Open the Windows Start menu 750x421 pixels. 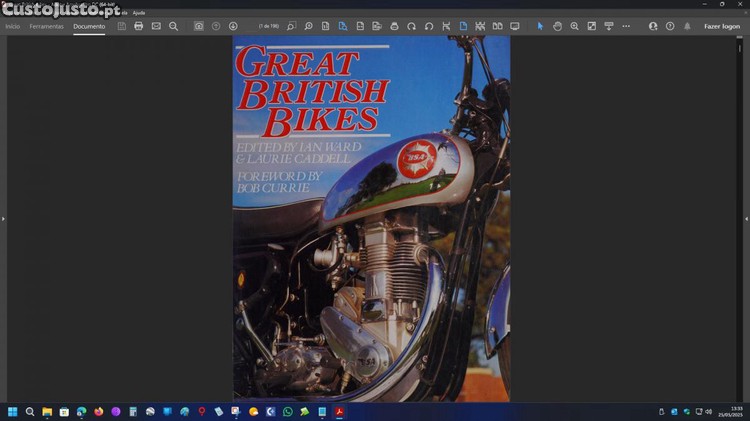[x=13, y=411]
